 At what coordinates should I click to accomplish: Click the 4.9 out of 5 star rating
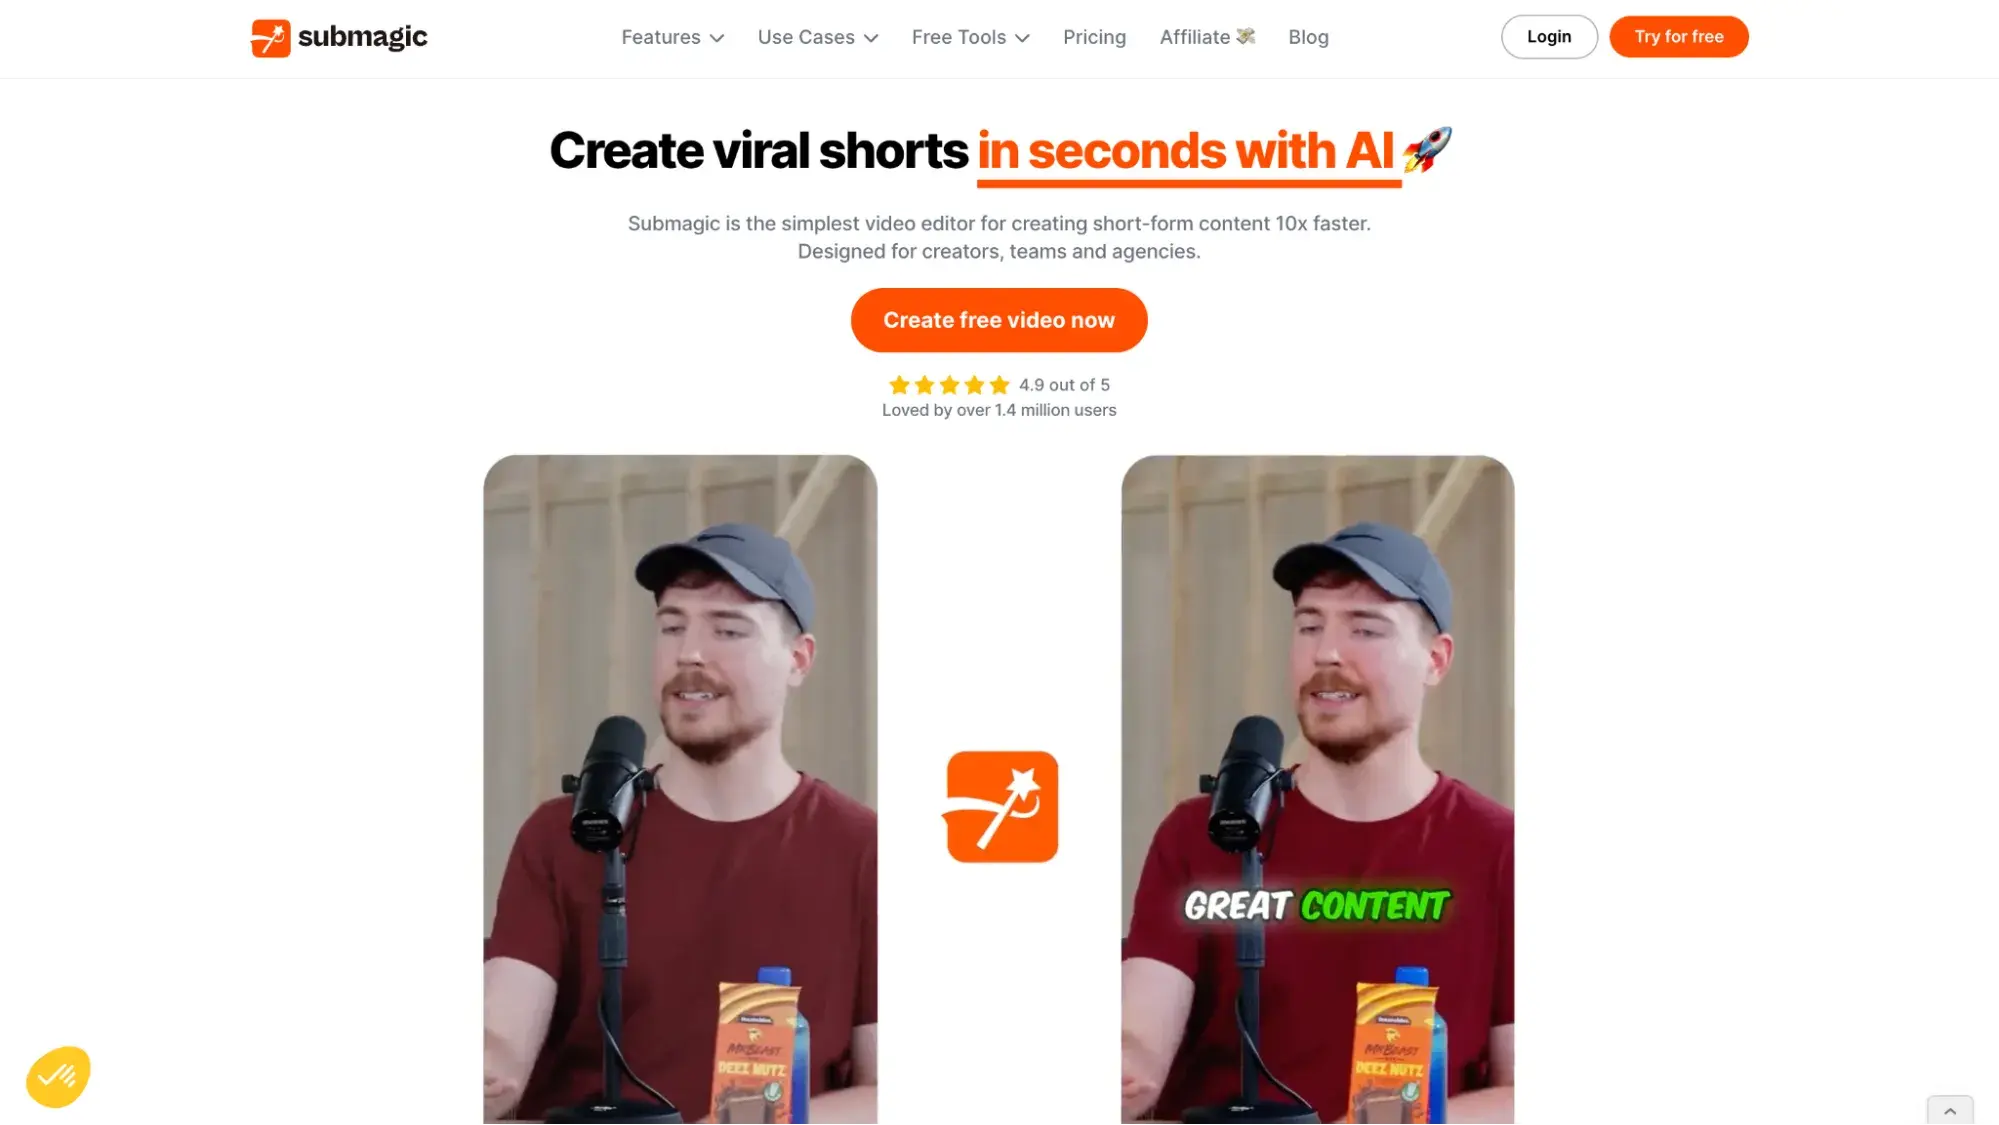pos(1000,383)
